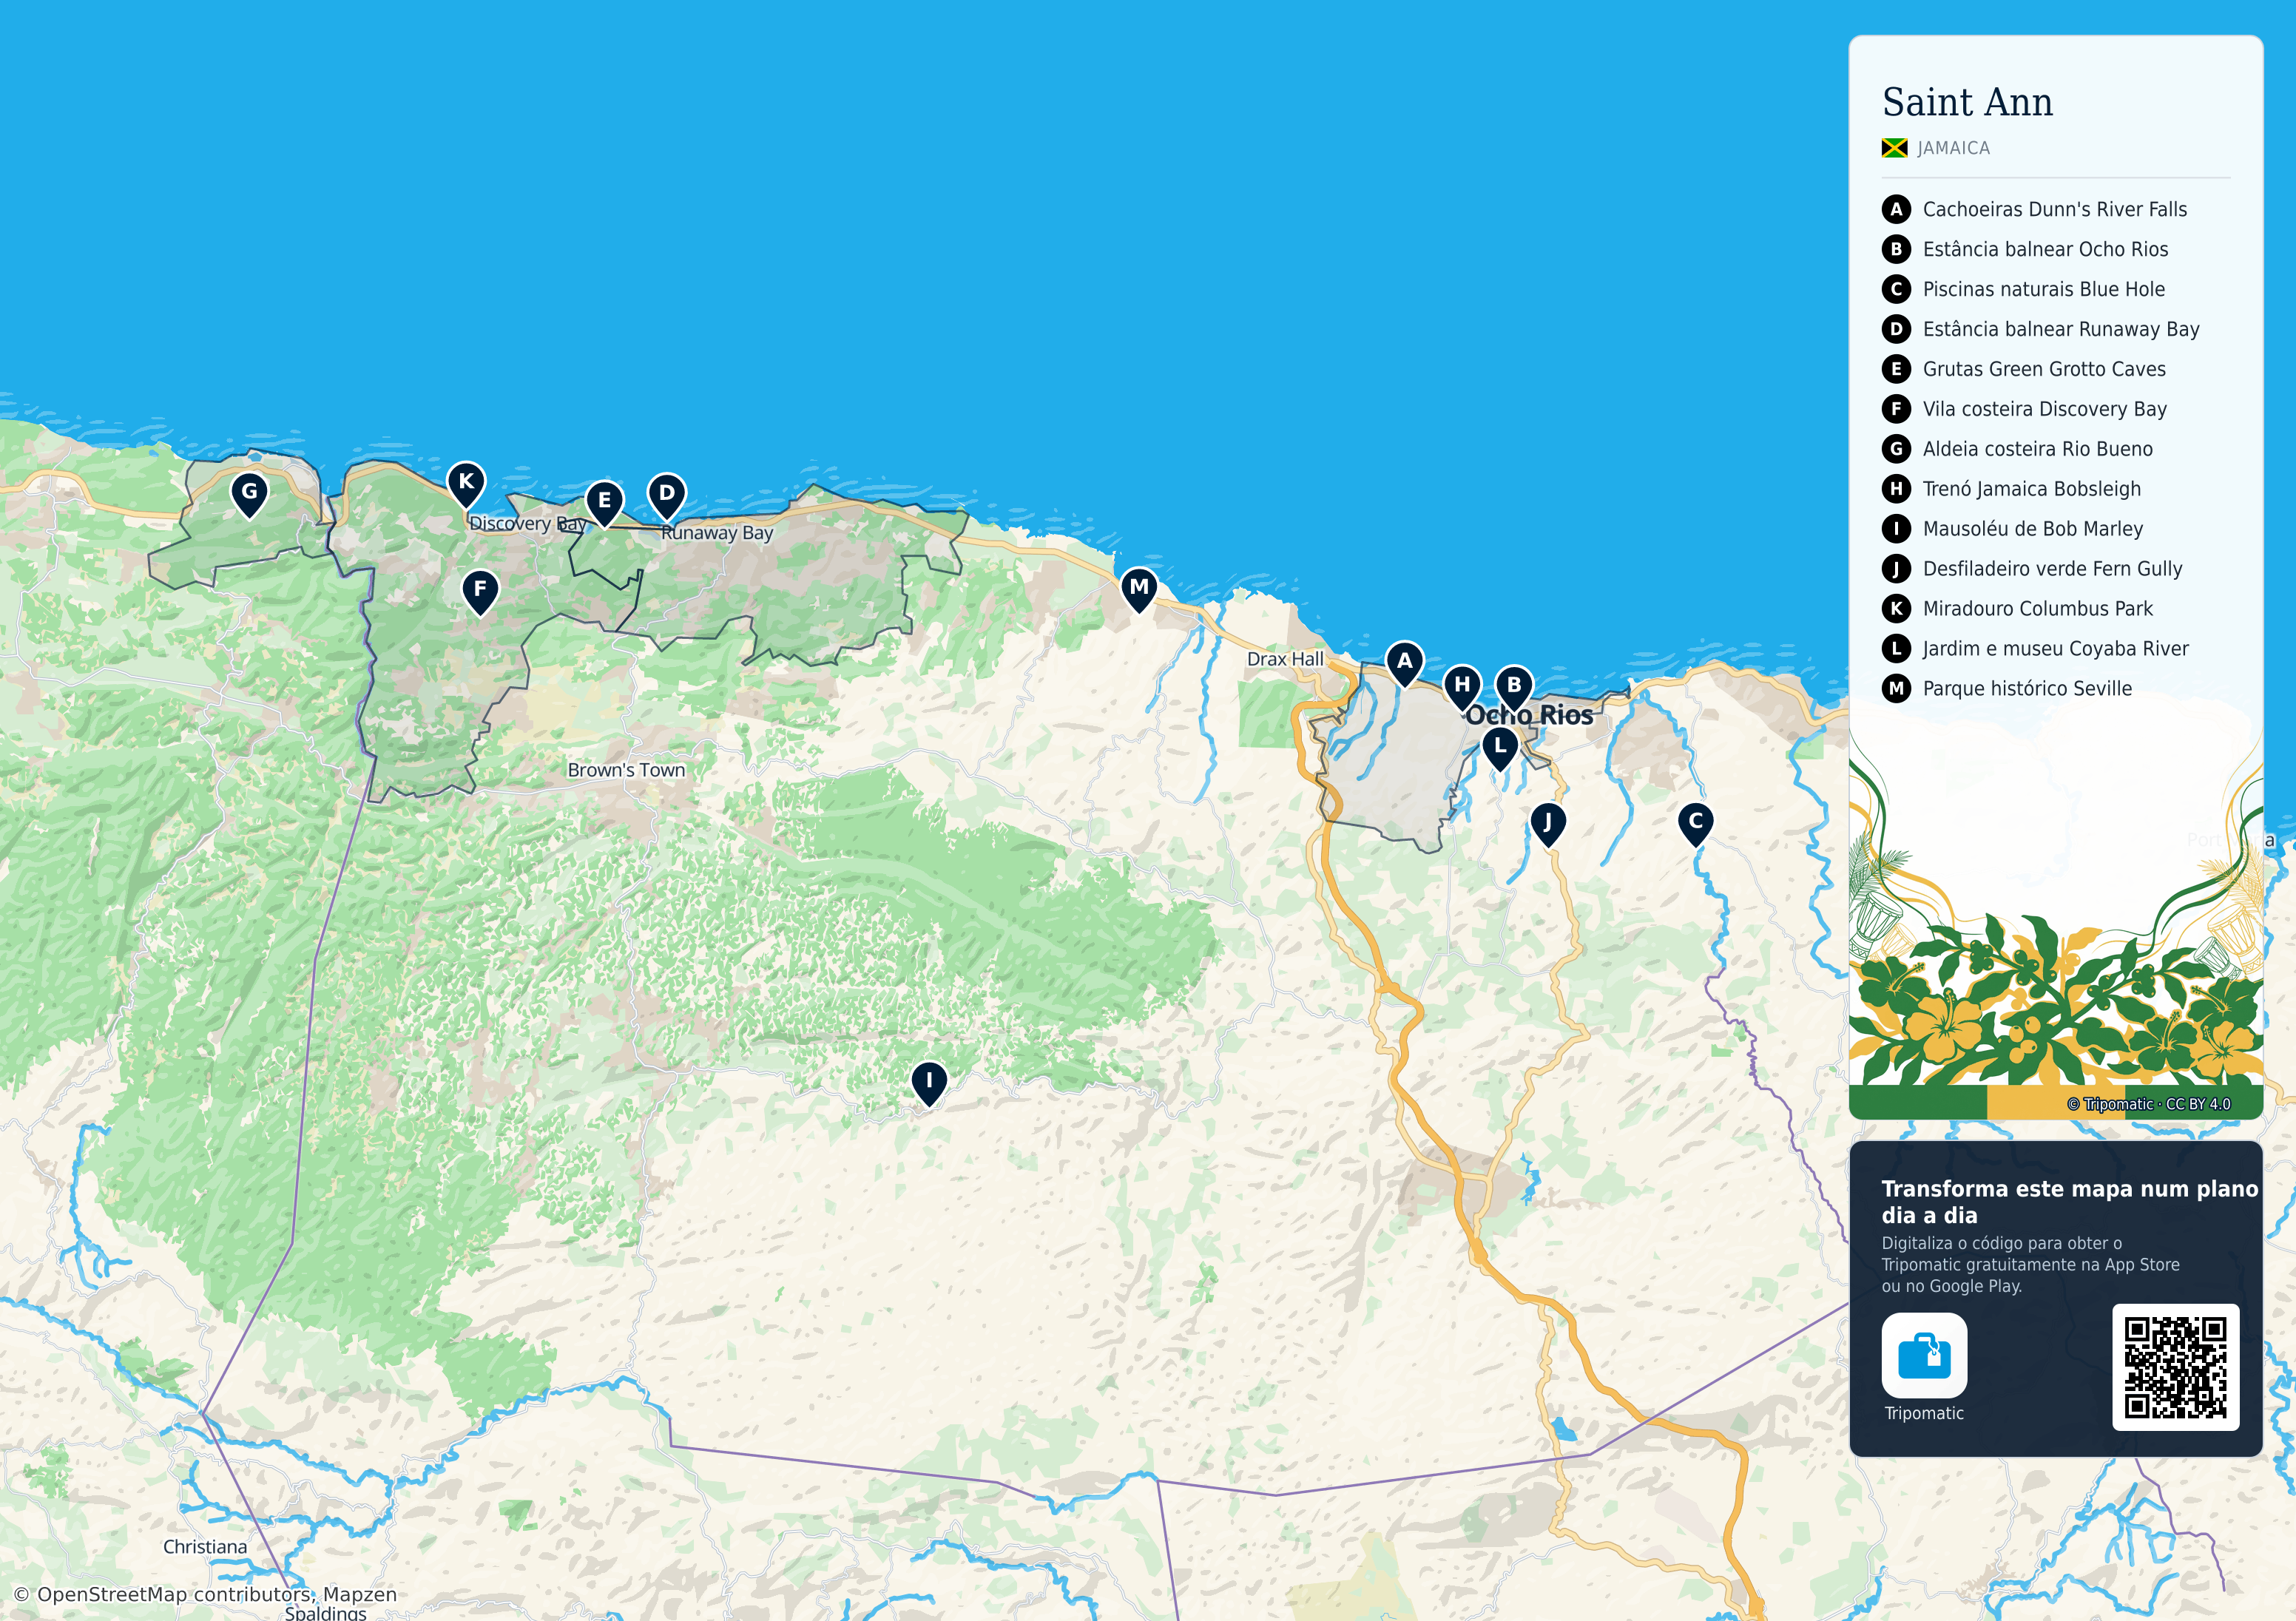Image resolution: width=2296 pixels, height=1621 pixels.
Task: Select map pin D at Runaway Bay
Action: pos(666,495)
